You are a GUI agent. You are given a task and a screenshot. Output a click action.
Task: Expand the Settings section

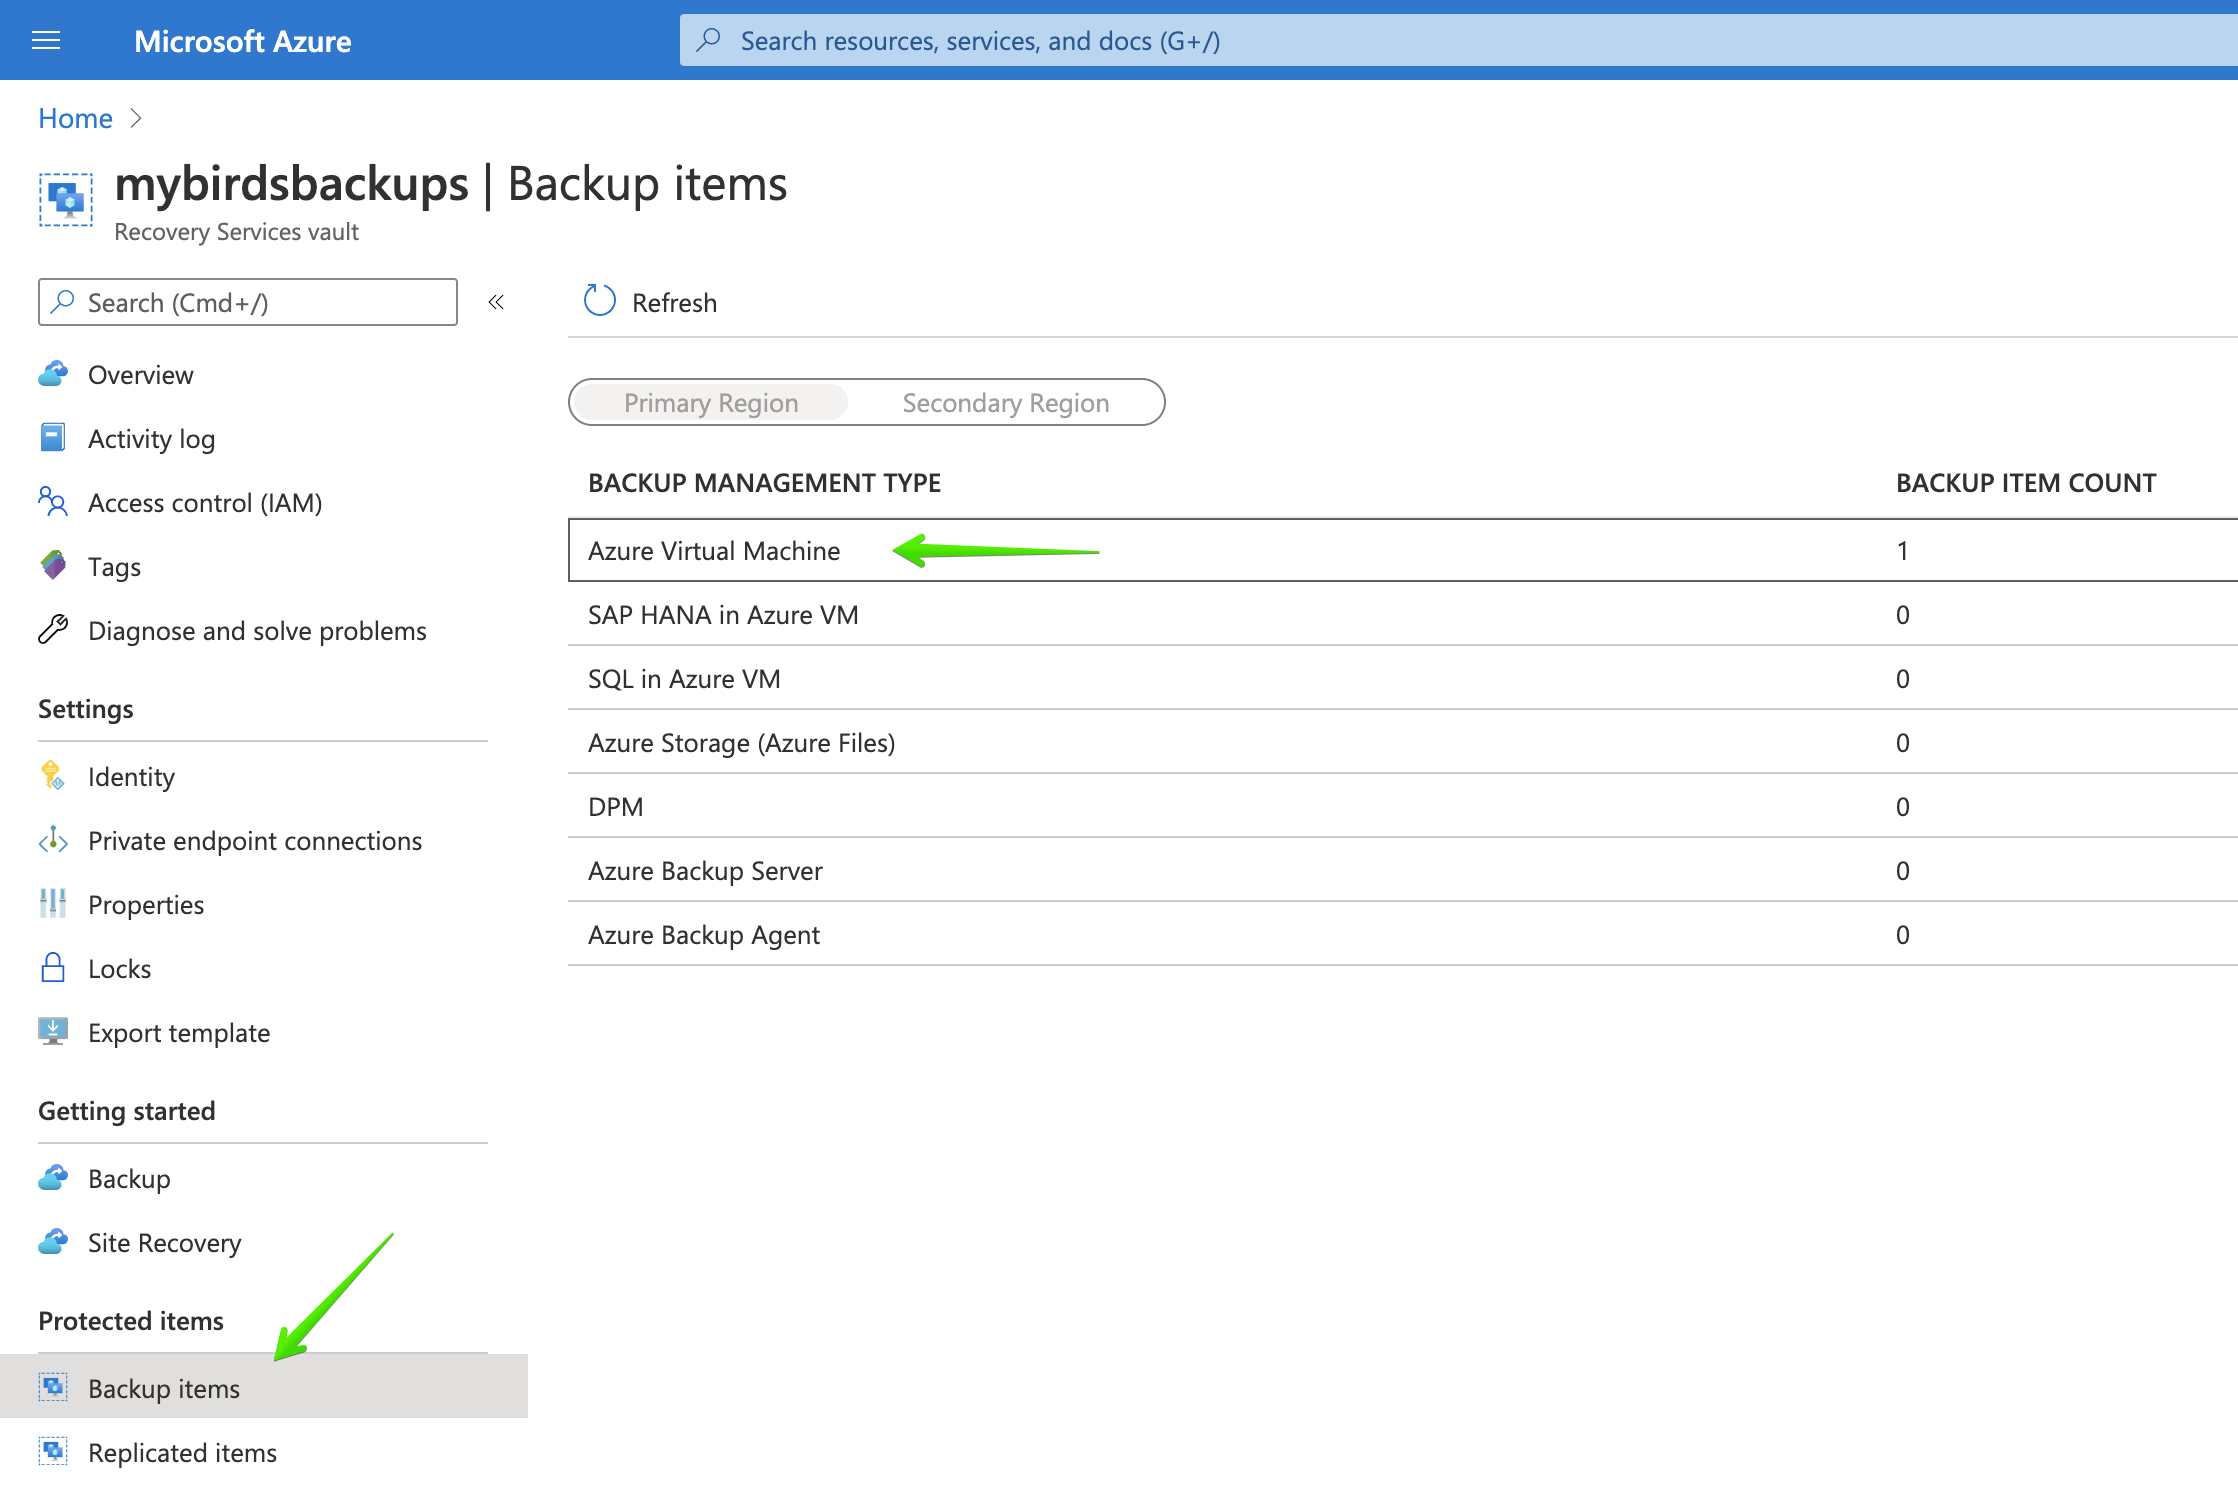pyautogui.click(x=87, y=707)
